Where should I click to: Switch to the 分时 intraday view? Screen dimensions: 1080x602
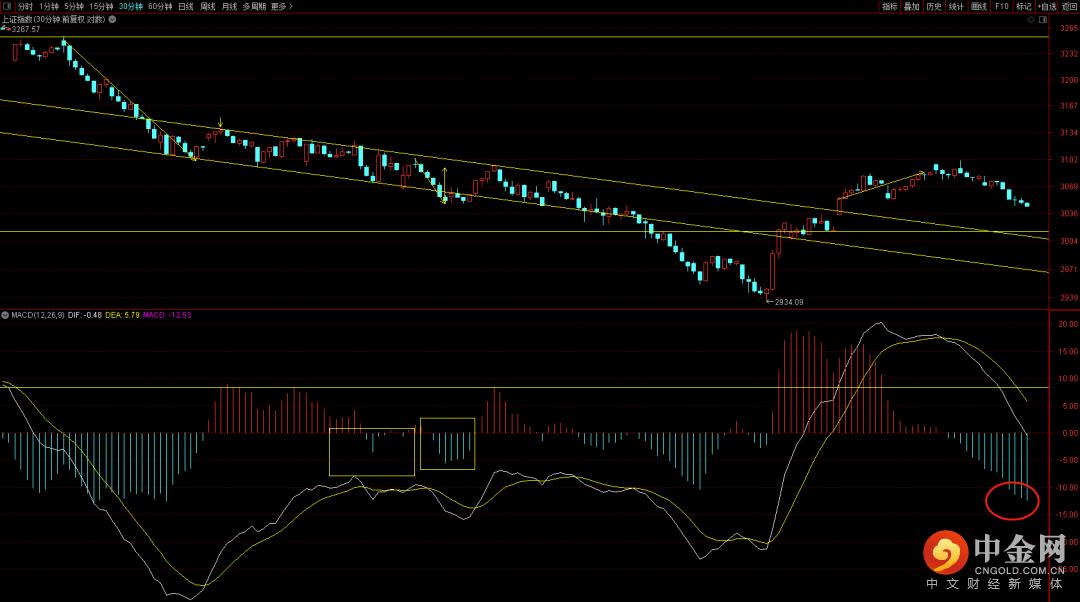tap(25, 6)
